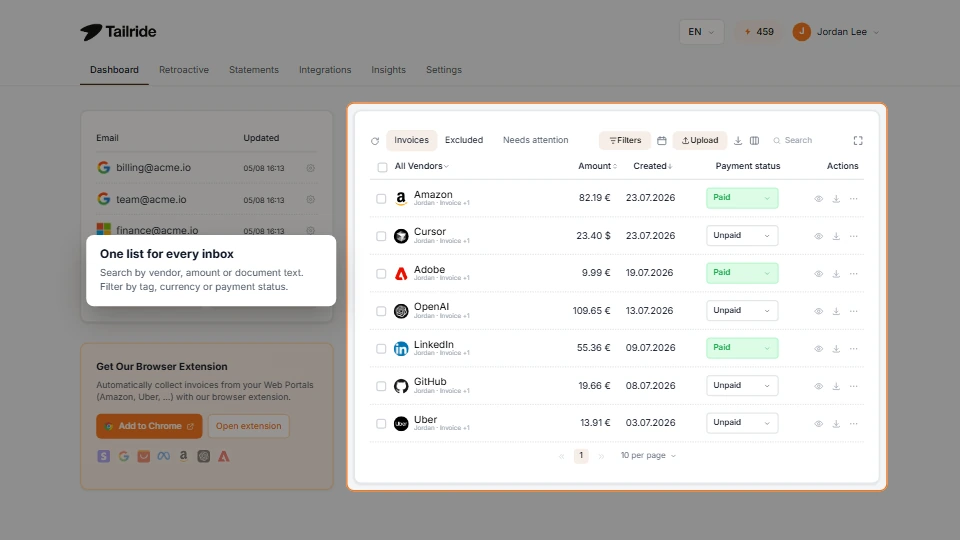Screen dimensions: 960x540
Task: Download the GitHub invoice
Action: [836, 386]
